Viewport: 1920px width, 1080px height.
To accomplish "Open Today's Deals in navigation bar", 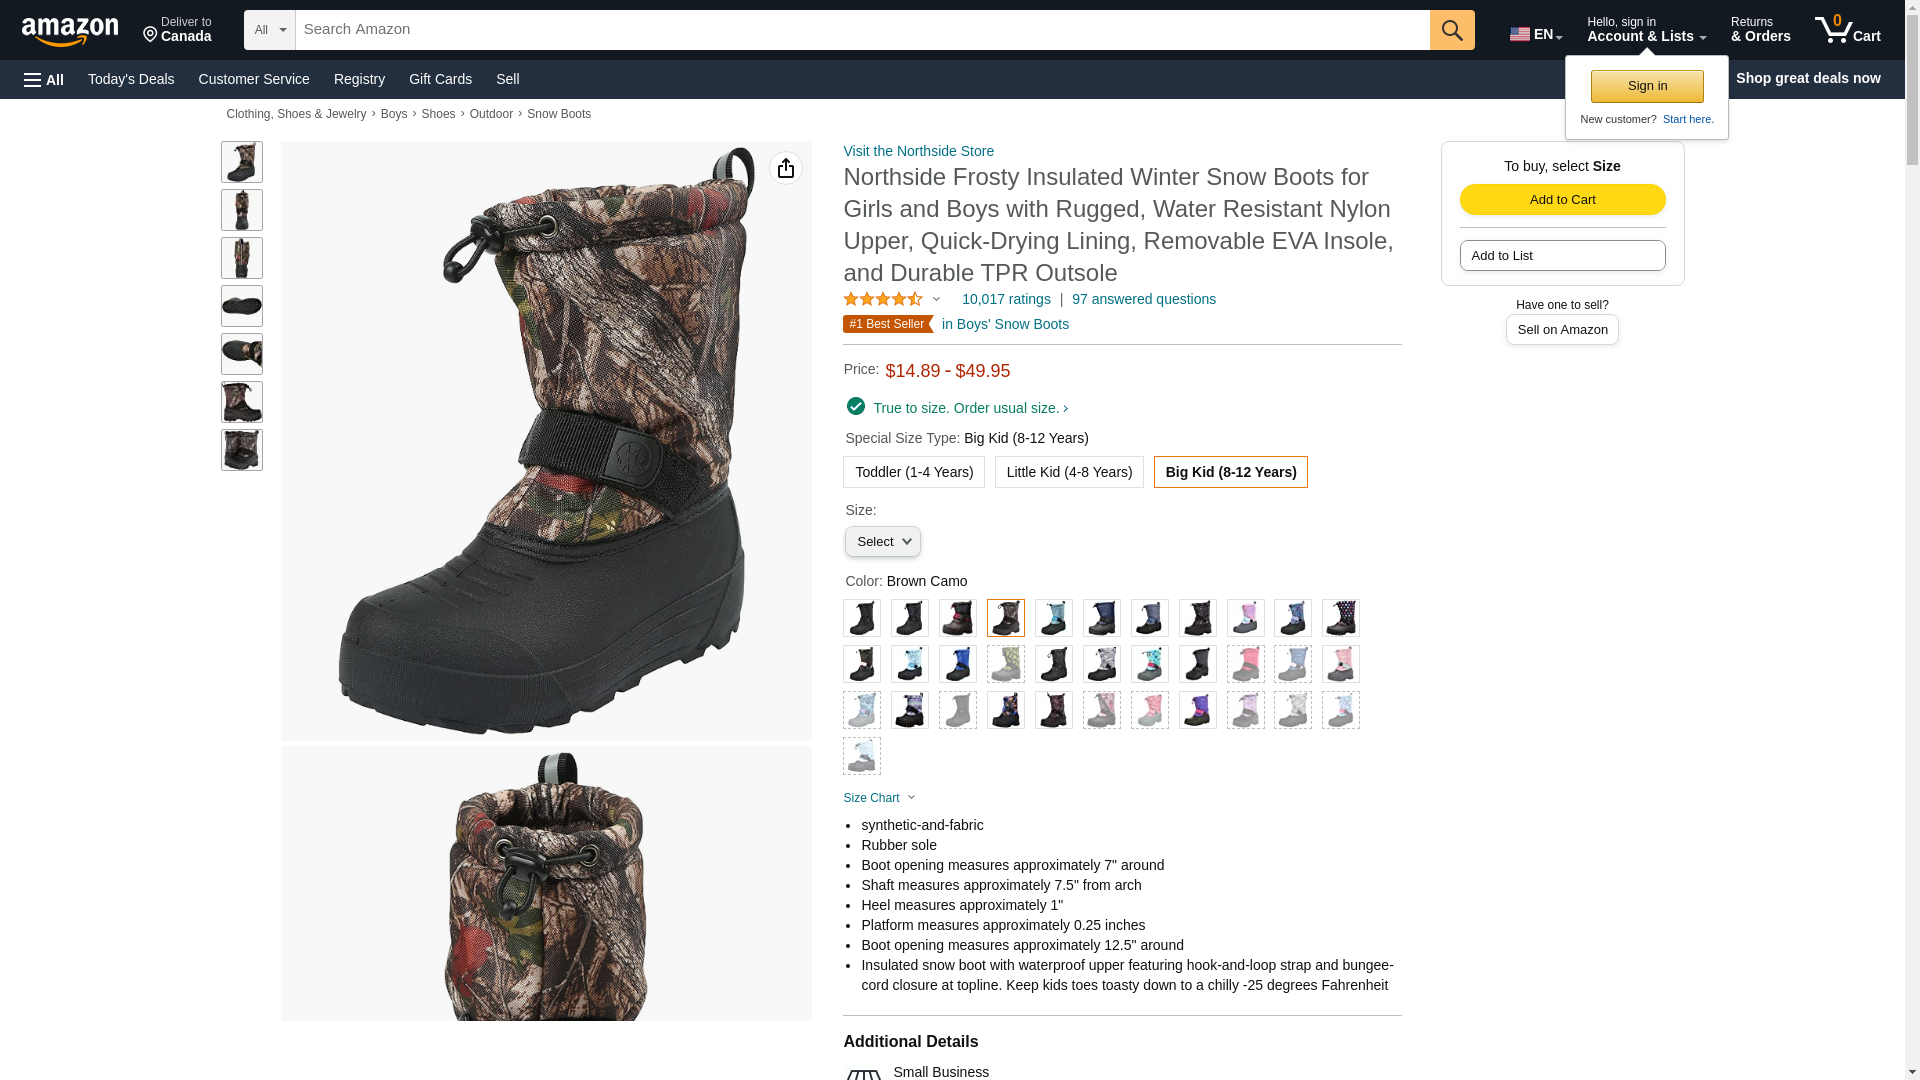I will click(131, 79).
